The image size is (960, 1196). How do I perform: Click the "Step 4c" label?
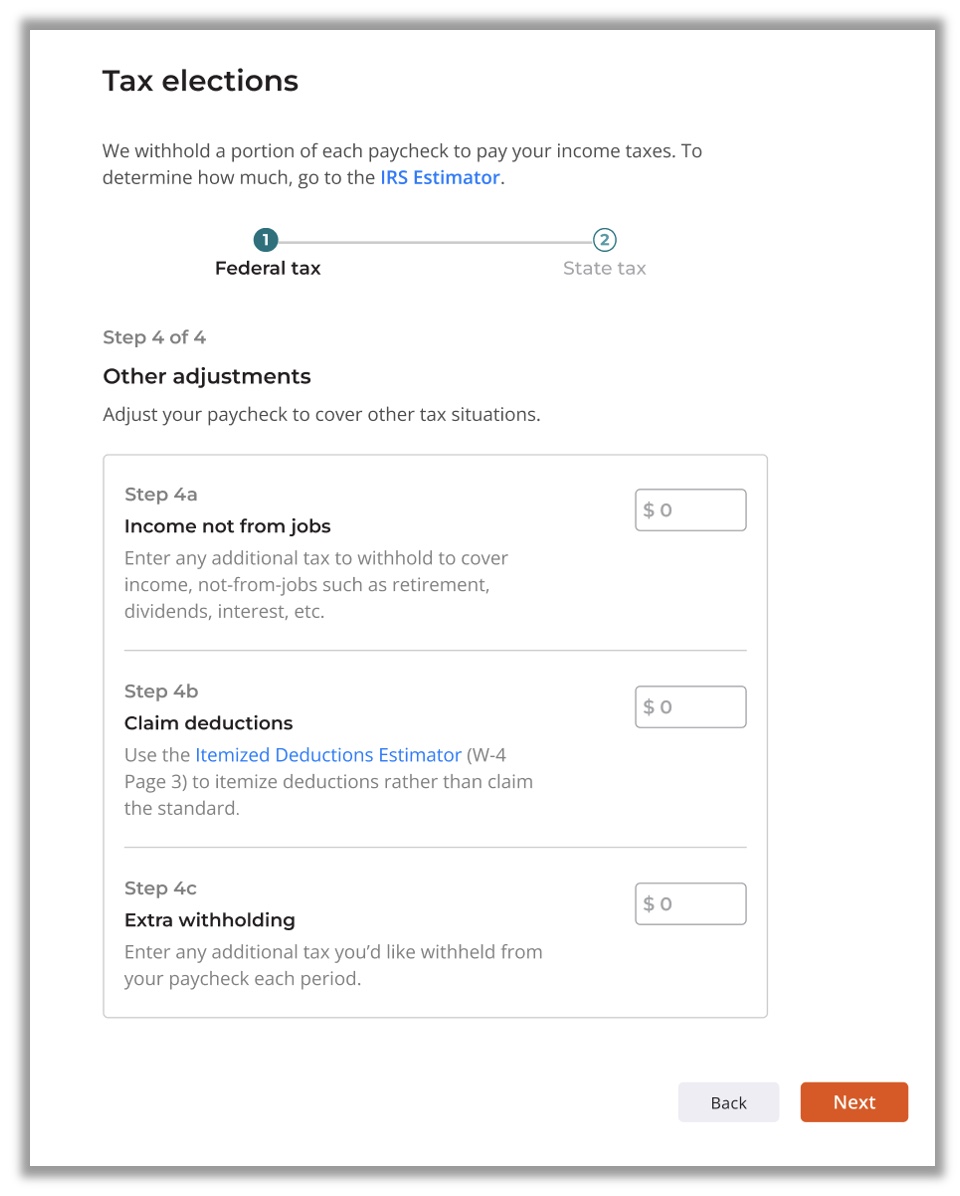161,888
